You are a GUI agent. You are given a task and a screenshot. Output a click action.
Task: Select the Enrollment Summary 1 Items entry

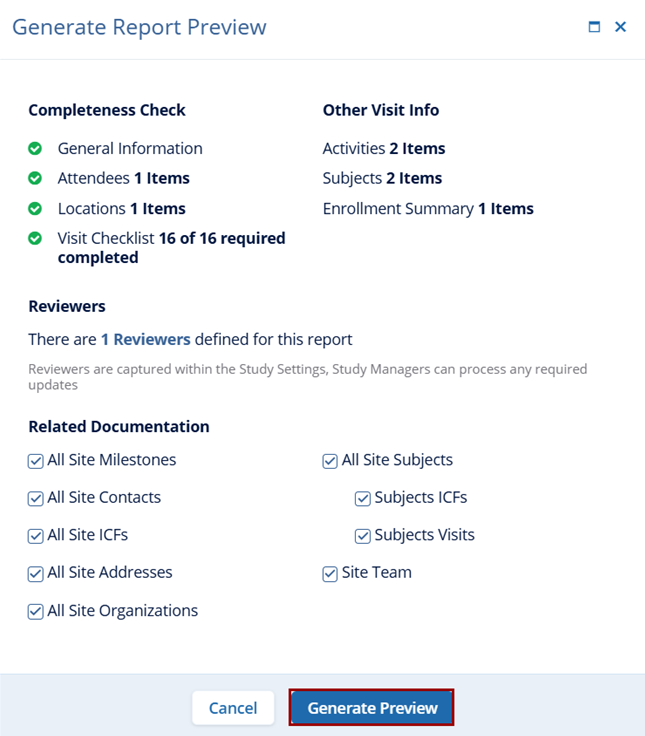[x=428, y=209]
